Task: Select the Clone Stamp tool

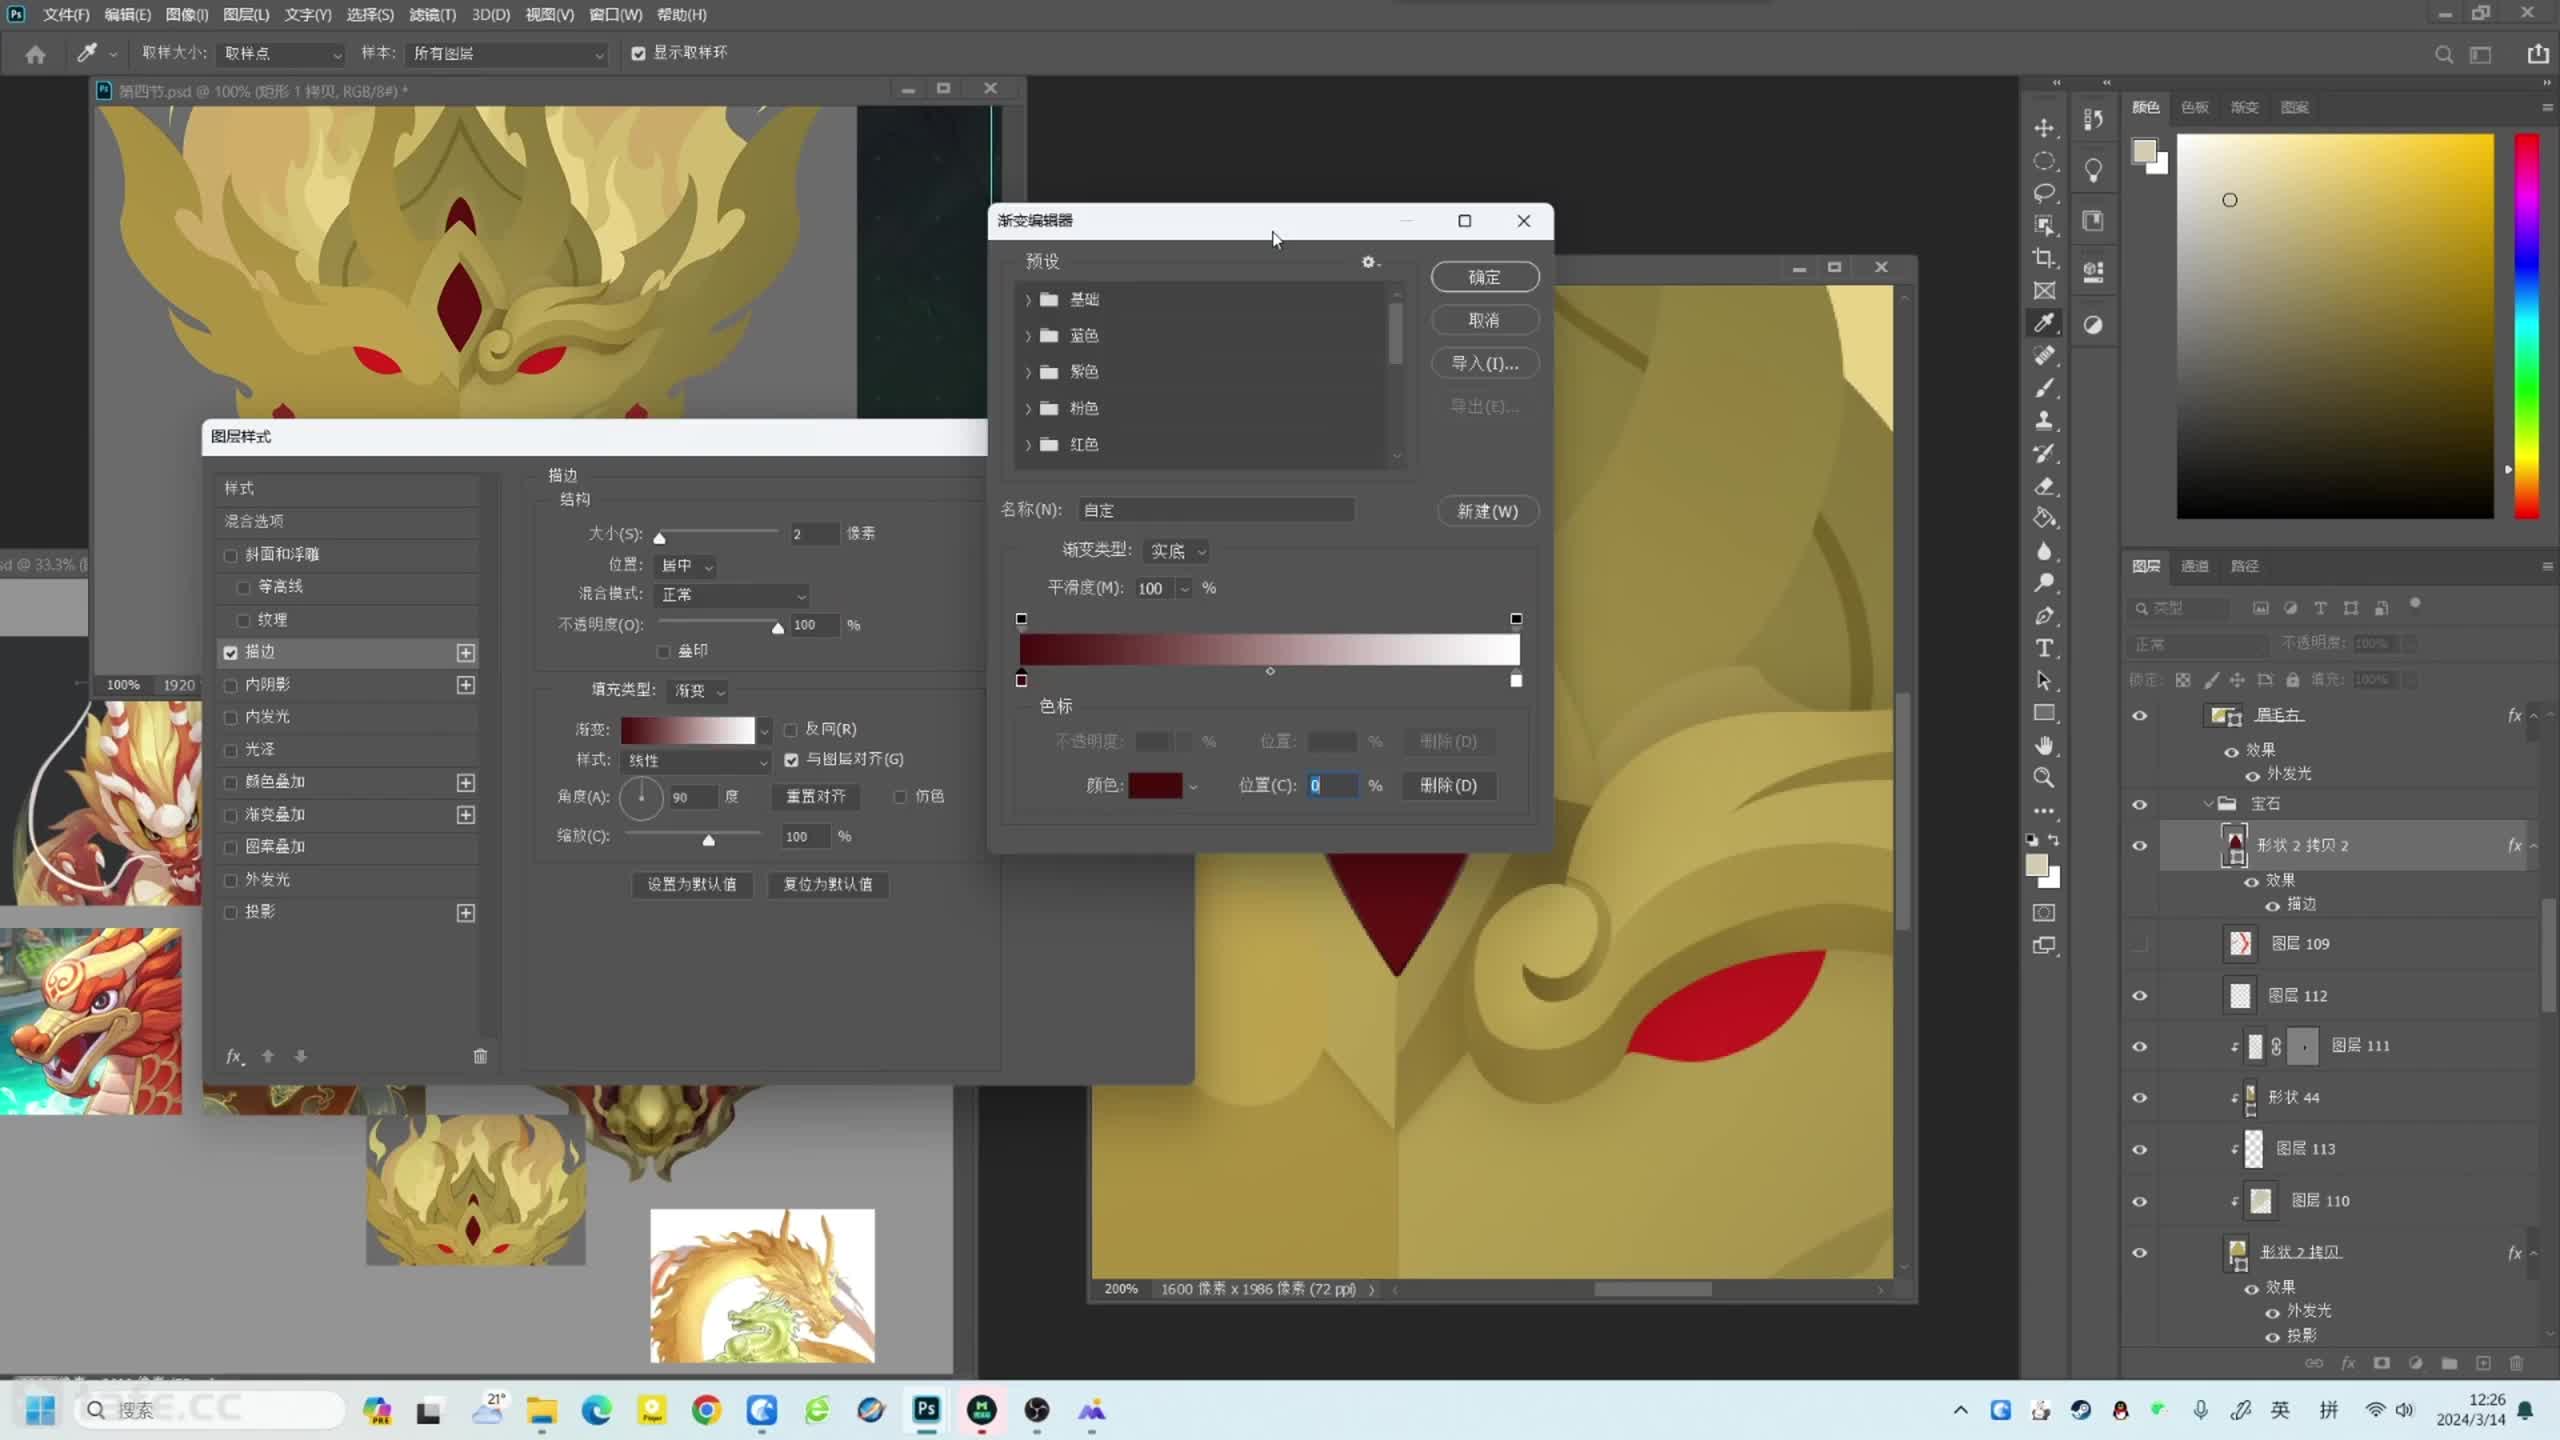Action: [x=2044, y=420]
